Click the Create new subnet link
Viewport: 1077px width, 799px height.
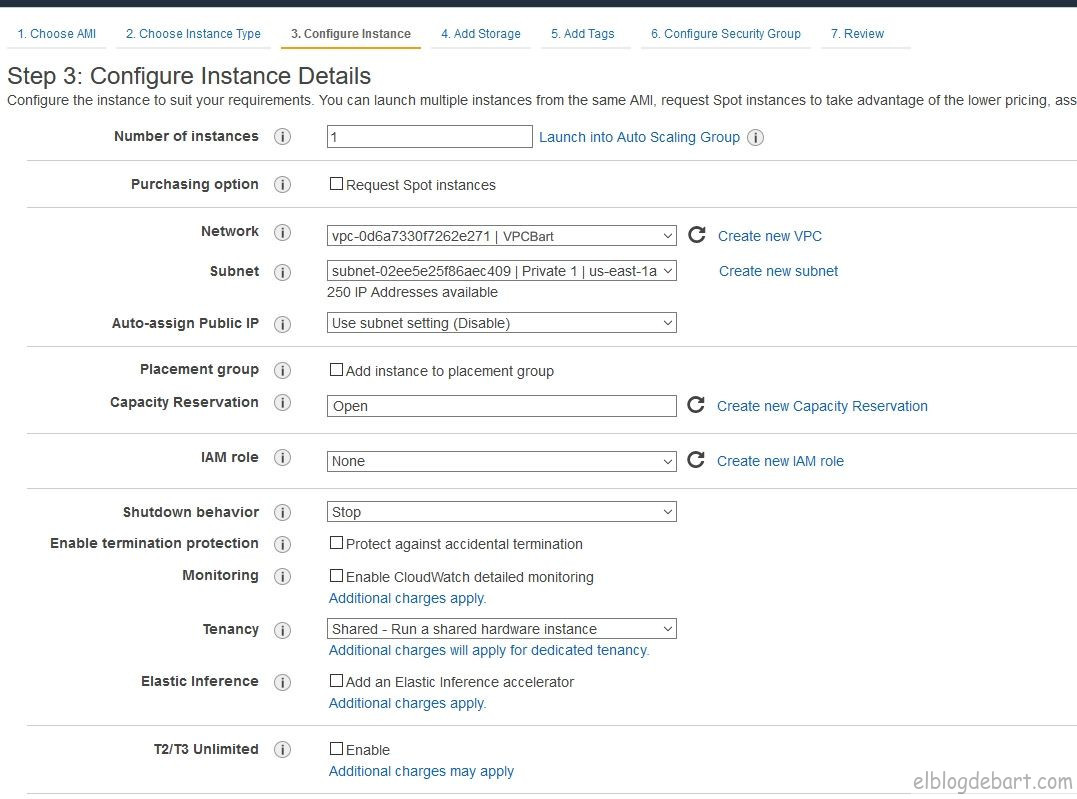pyautogui.click(x=778, y=271)
